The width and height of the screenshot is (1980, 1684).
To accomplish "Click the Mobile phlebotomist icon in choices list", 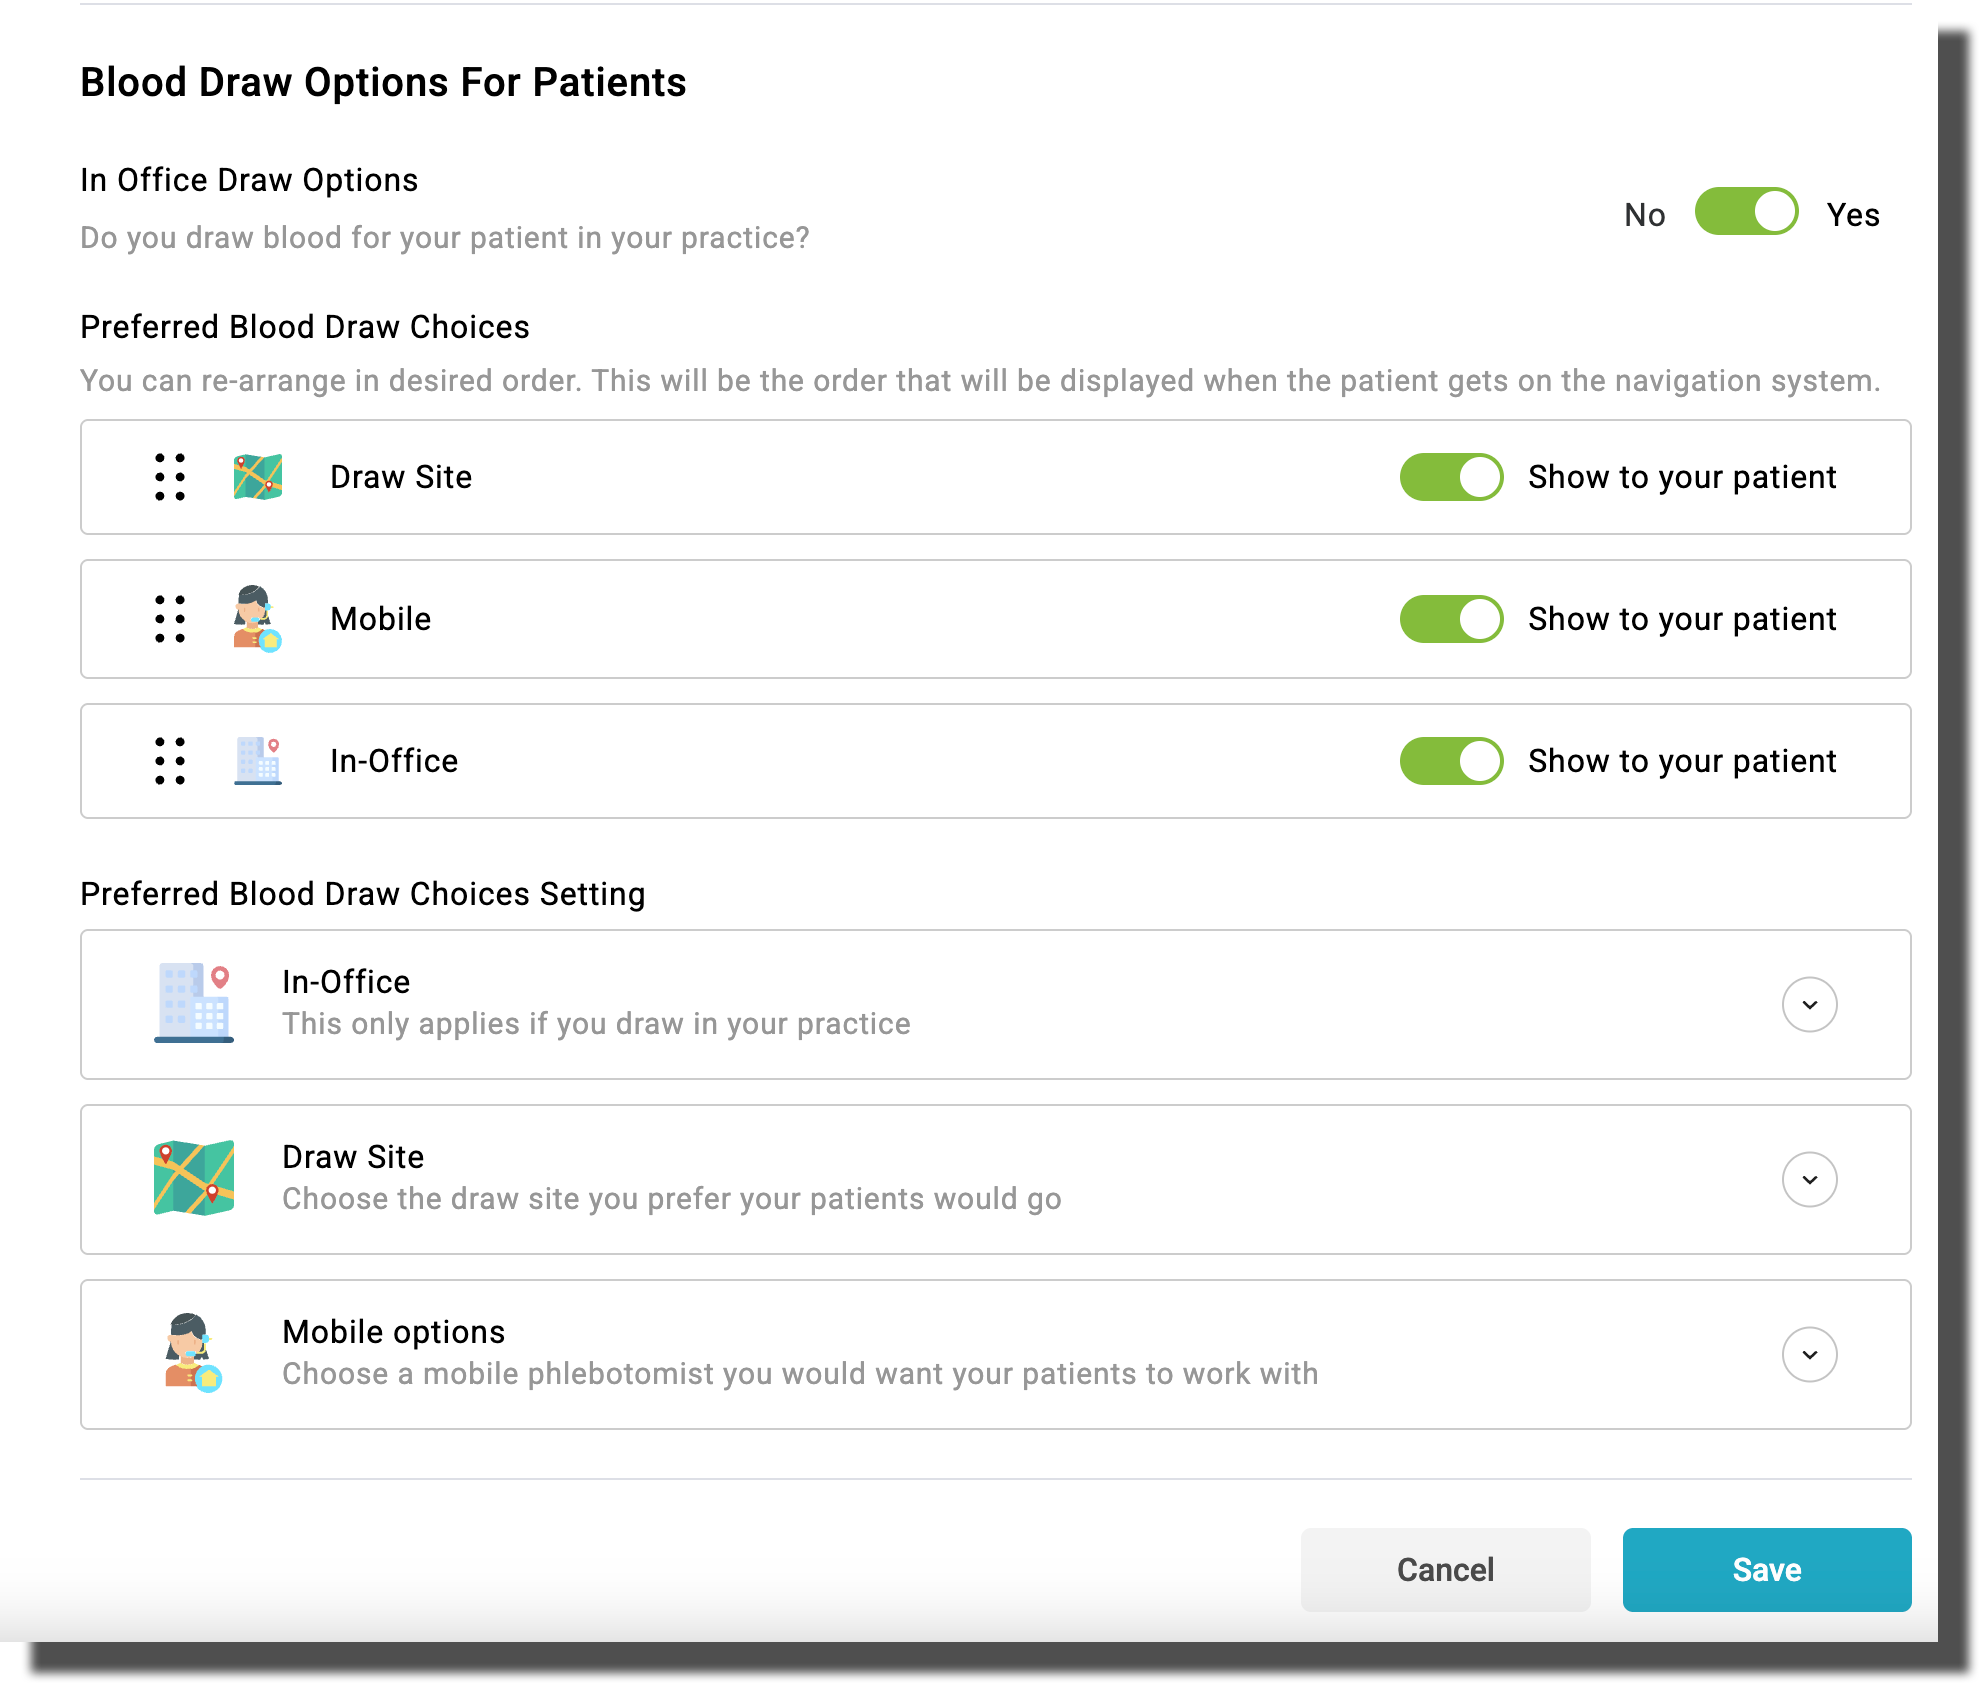I will pos(257,619).
